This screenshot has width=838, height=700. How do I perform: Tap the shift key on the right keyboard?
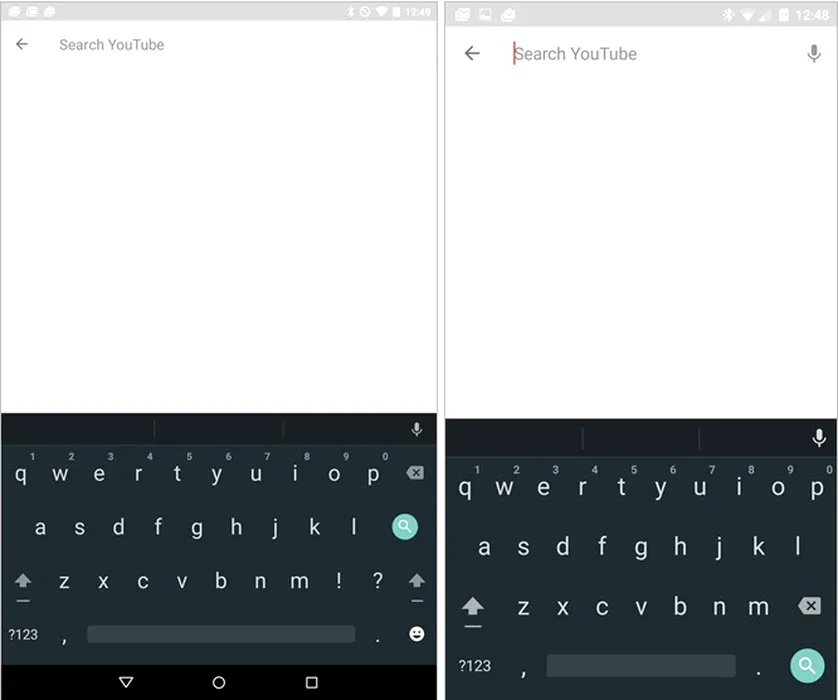(472, 610)
